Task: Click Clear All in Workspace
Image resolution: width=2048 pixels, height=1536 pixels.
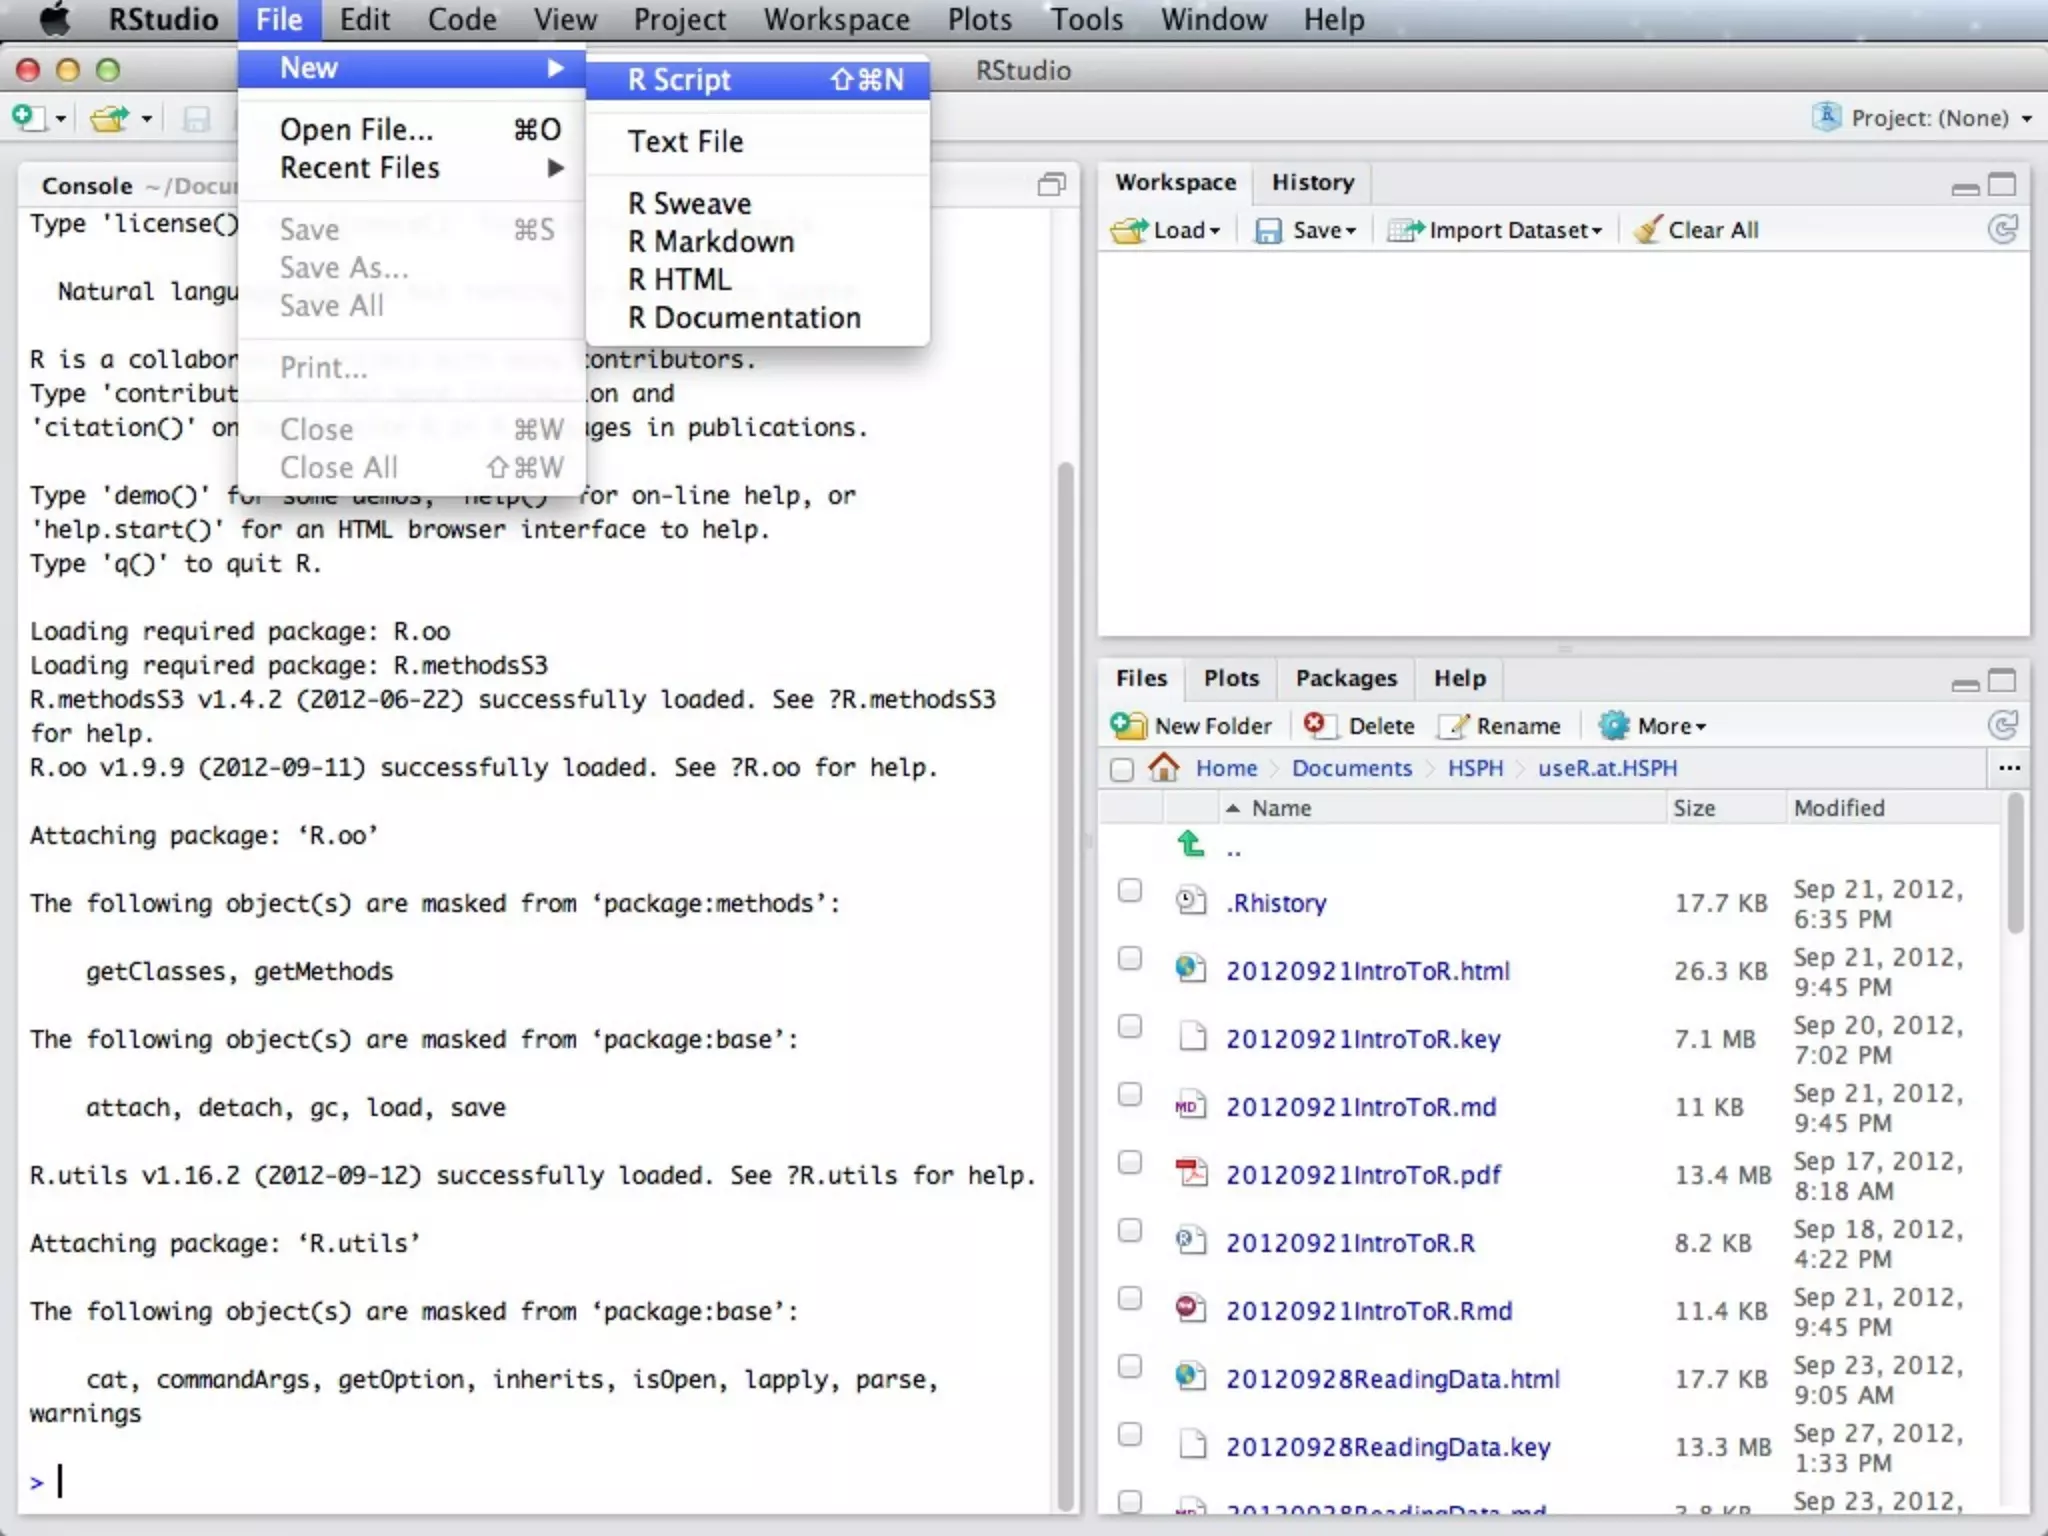Action: (x=1696, y=230)
